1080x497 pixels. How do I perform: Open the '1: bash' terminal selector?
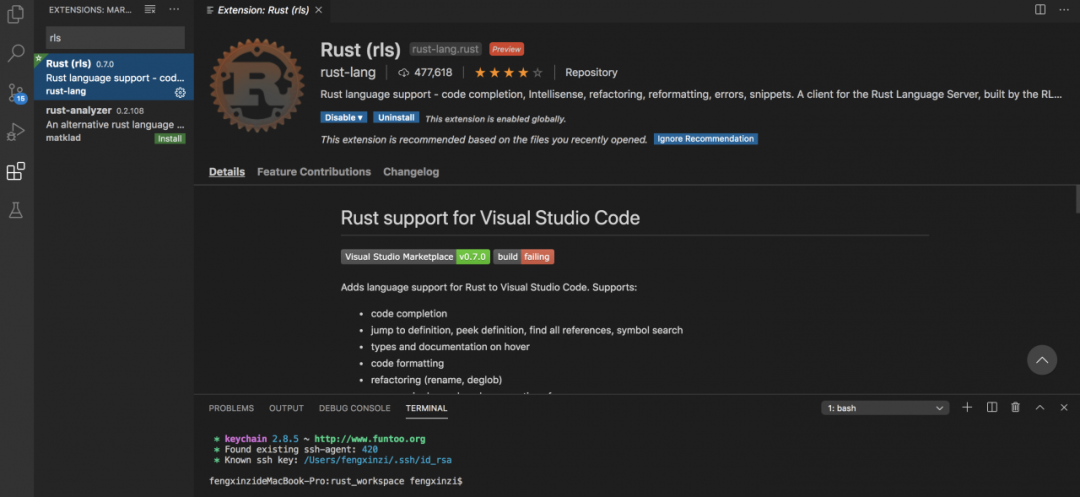pos(885,408)
